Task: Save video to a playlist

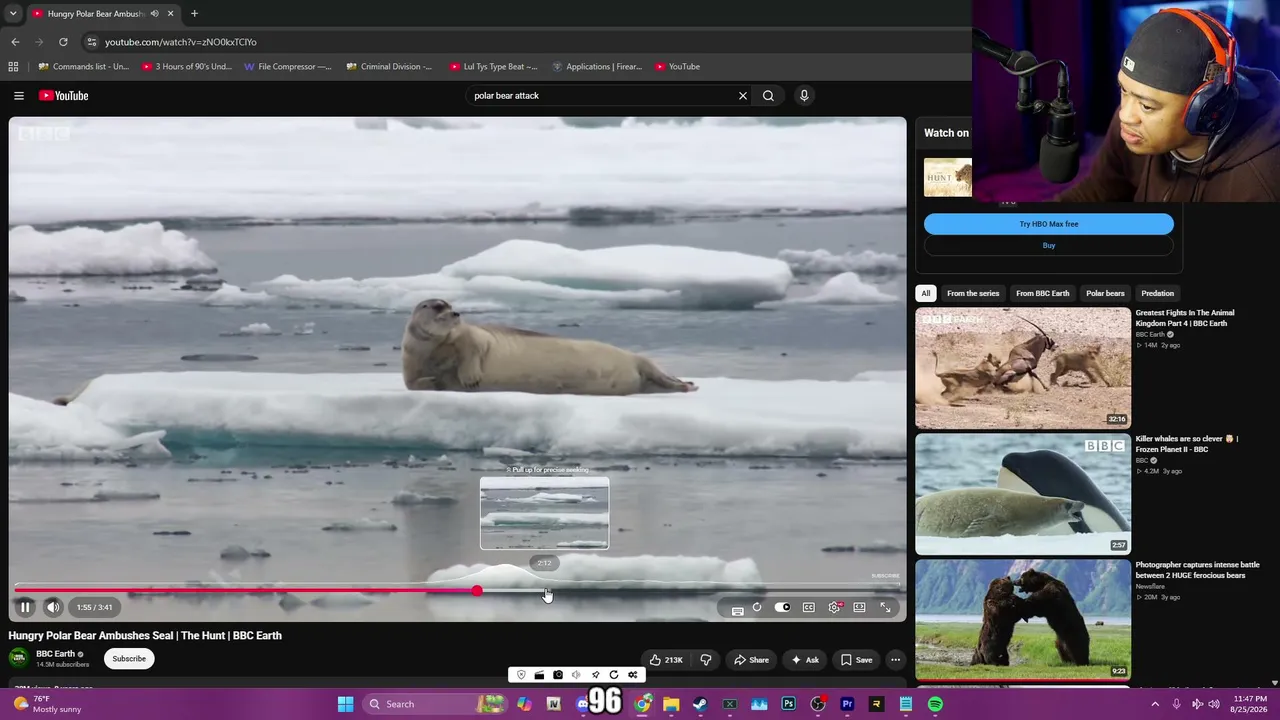Action: coord(856,660)
